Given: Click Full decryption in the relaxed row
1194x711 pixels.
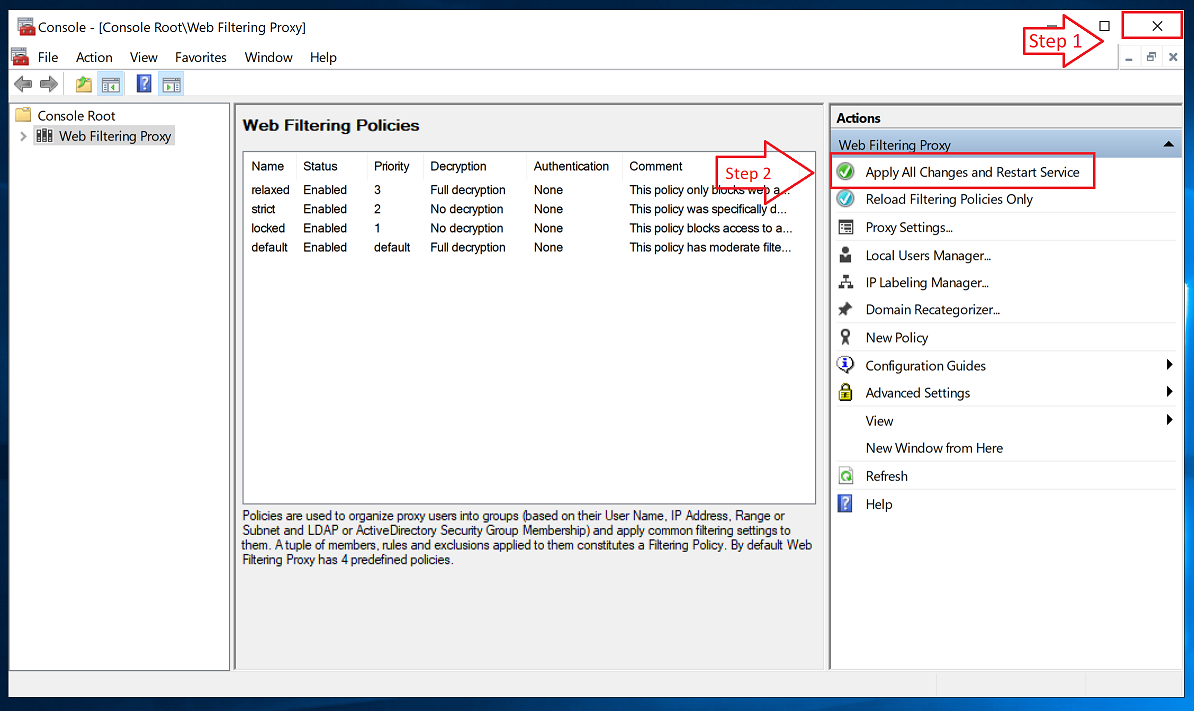Looking at the screenshot, I should click(x=468, y=190).
